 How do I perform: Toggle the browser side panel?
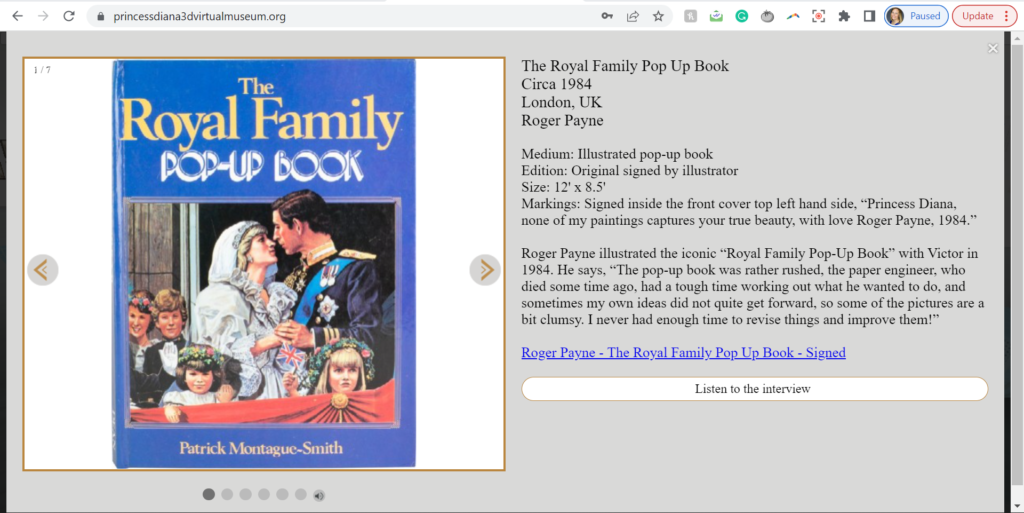[x=869, y=16]
